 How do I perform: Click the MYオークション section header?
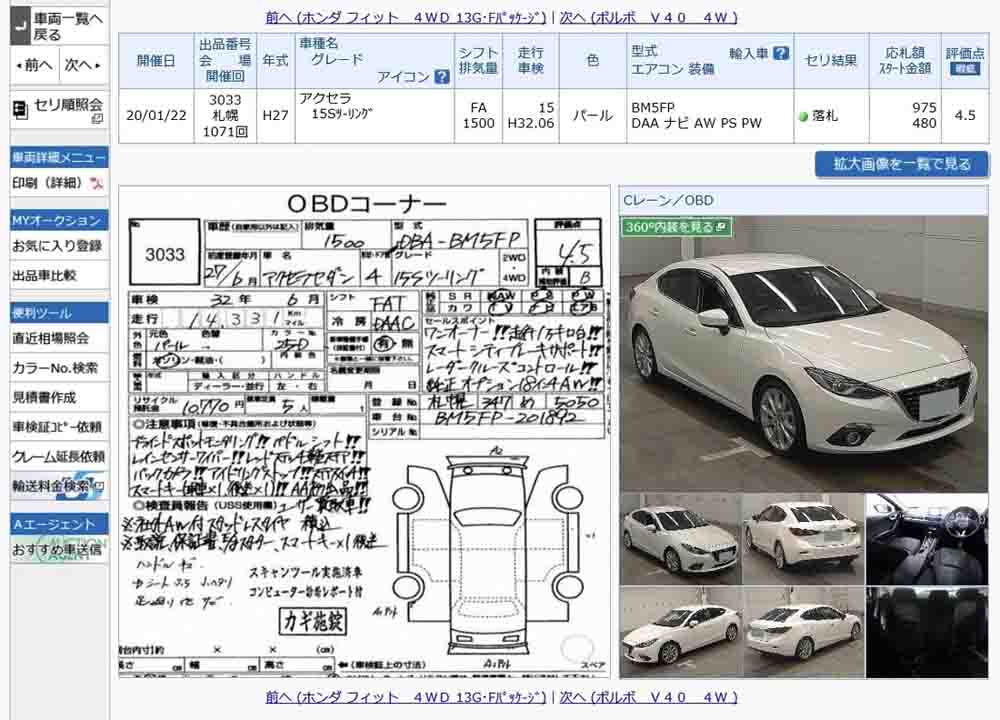click(x=59, y=220)
